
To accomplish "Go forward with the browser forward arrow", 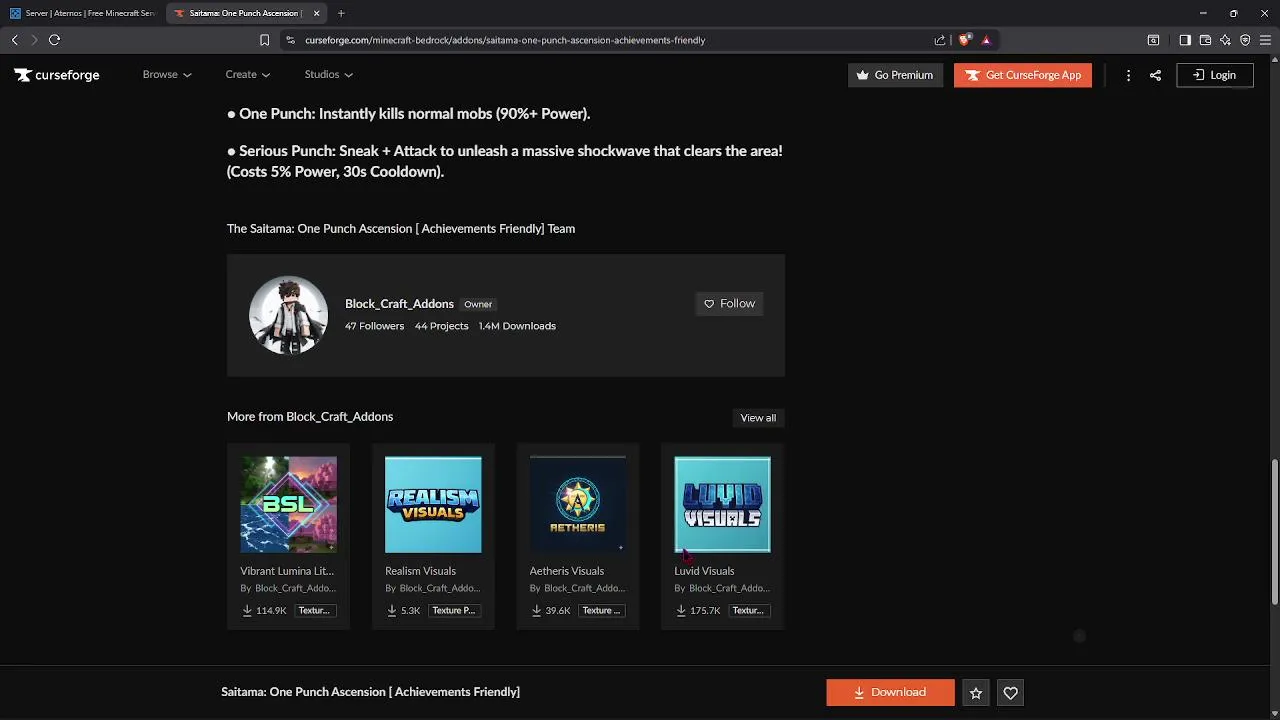I will click(34, 40).
